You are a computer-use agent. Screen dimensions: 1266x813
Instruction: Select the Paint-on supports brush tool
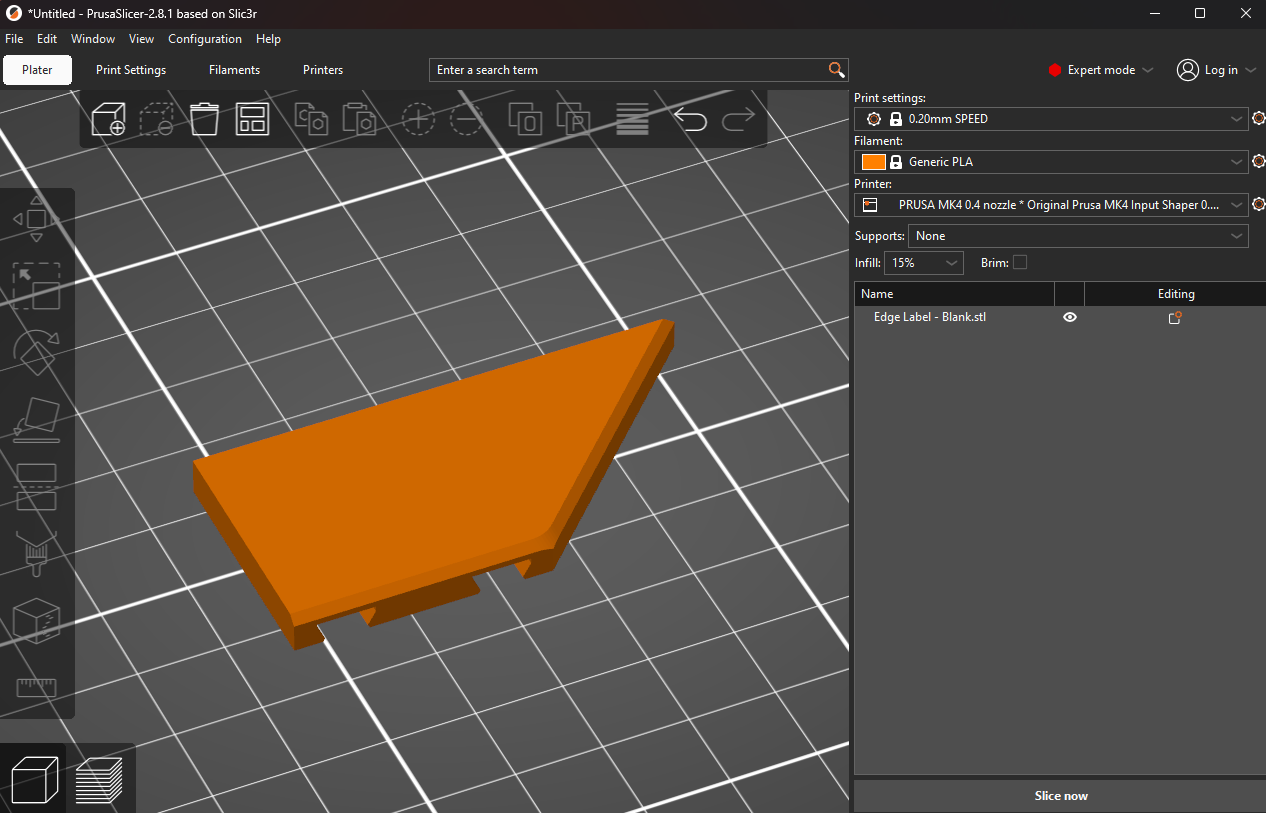[36, 553]
